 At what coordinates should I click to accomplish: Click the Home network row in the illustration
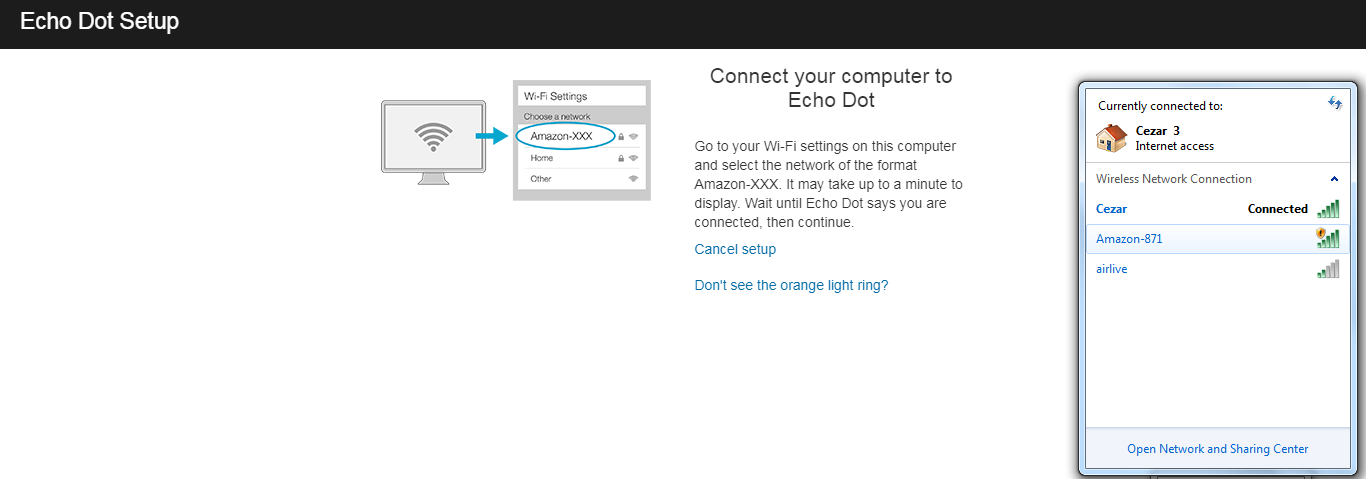[x=582, y=158]
